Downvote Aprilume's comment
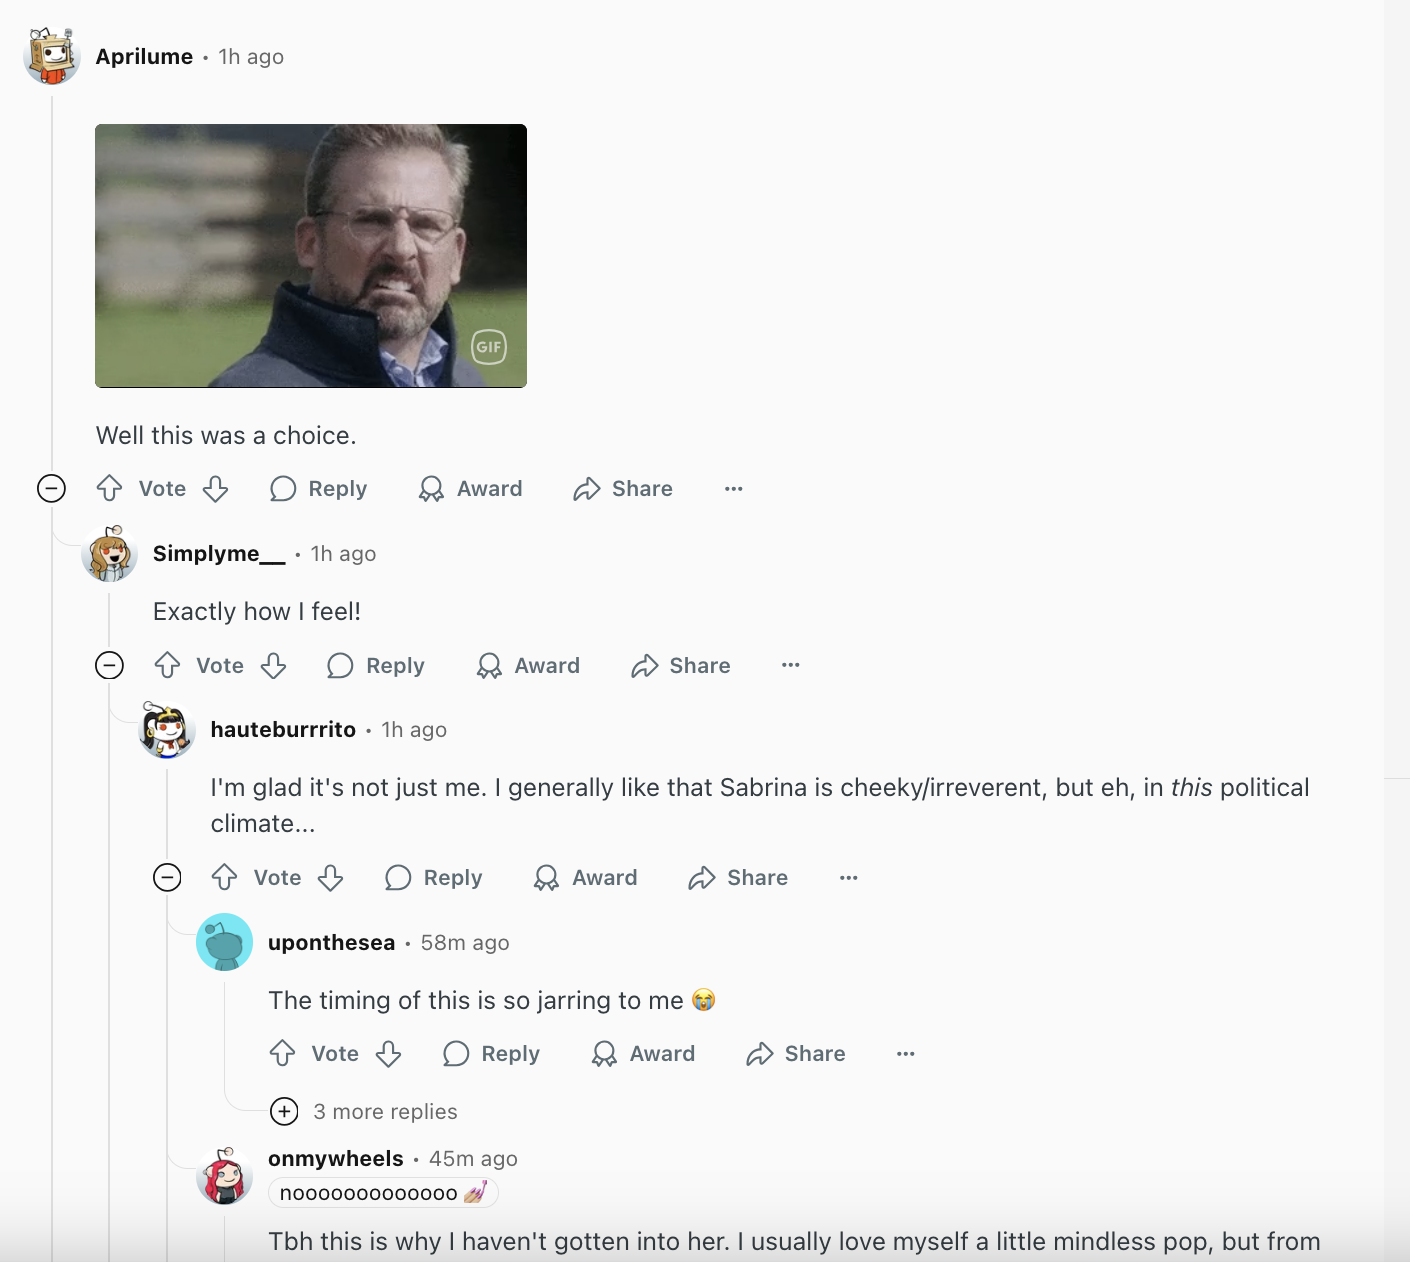This screenshot has width=1410, height=1262. pyautogui.click(x=216, y=488)
